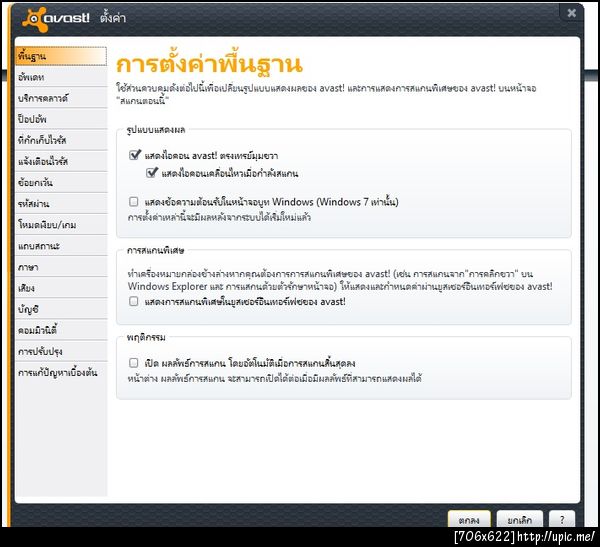
Task: Open the บริการคลาวด์ tab
Action: coord(61,98)
